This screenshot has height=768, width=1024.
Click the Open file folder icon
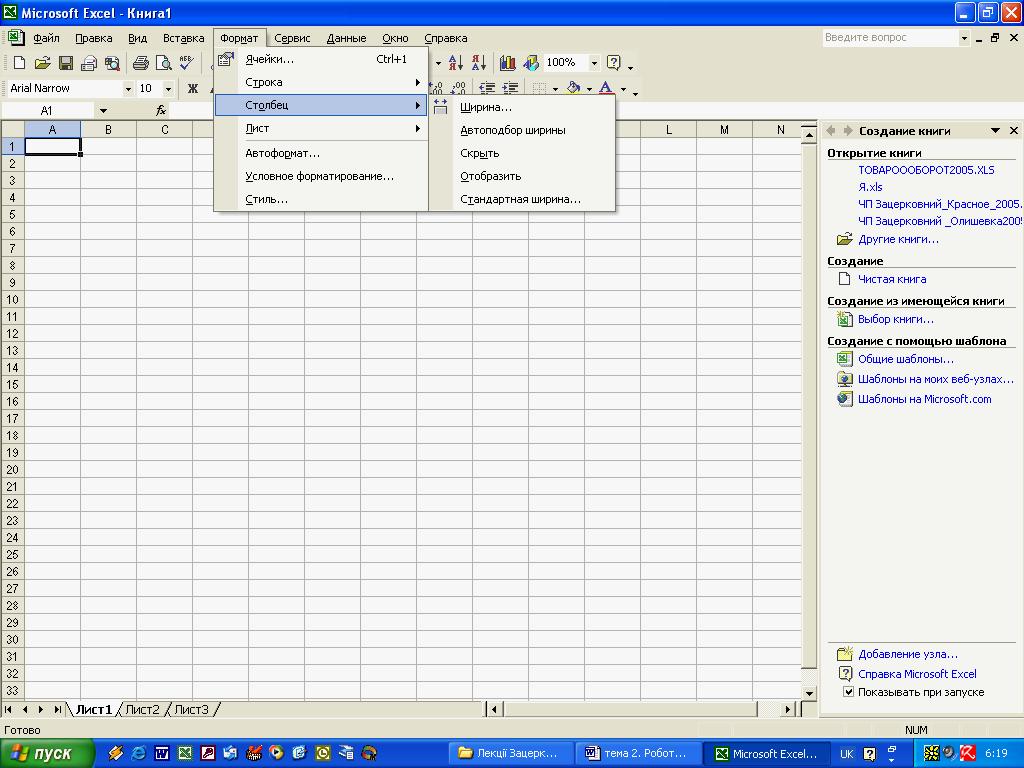pyautogui.click(x=42, y=63)
